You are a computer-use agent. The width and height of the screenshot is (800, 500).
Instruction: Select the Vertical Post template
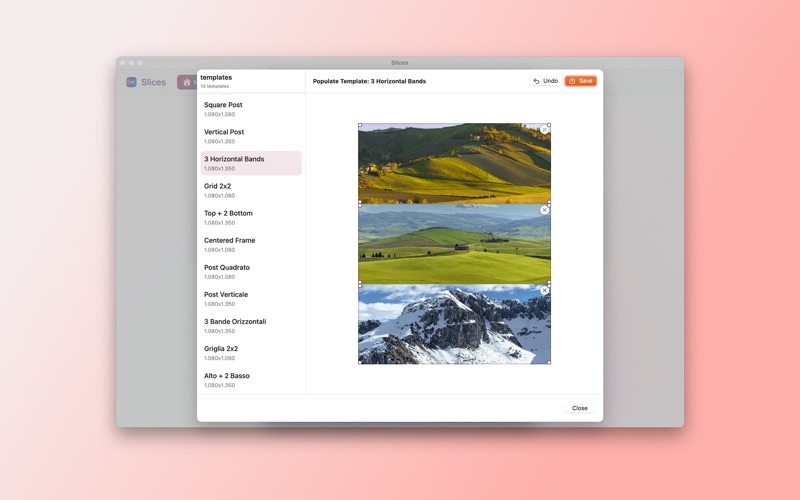(x=251, y=136)
